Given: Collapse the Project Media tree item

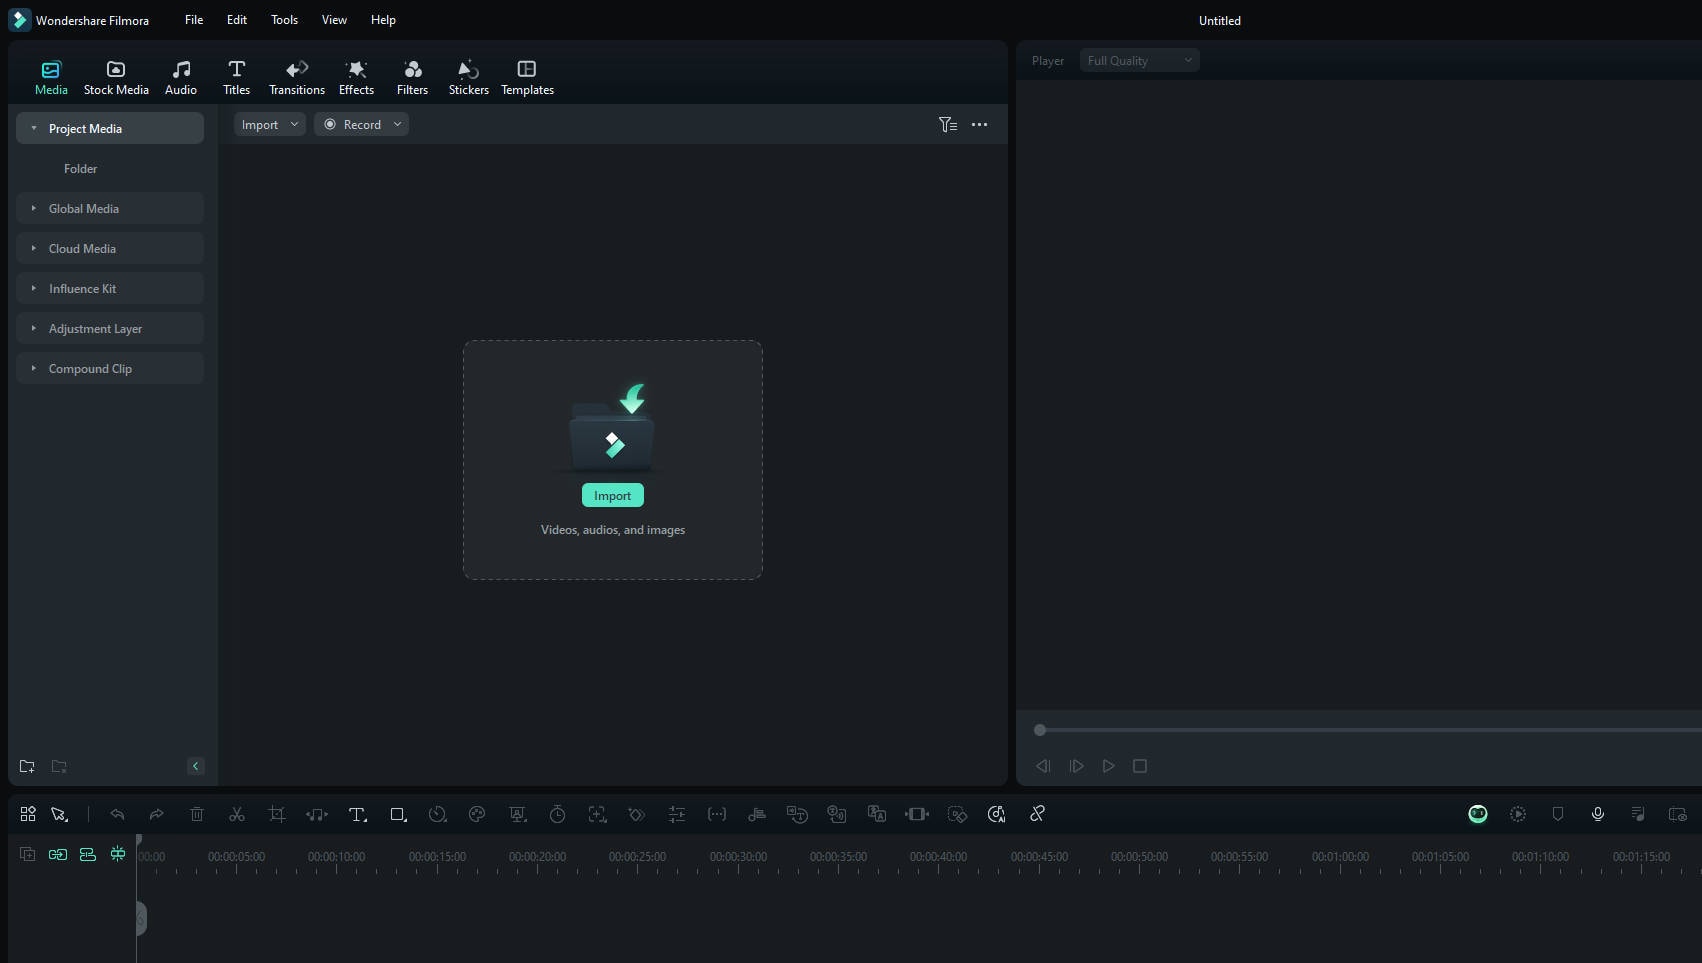Looking at the screenshot, I should click(34, 128).
